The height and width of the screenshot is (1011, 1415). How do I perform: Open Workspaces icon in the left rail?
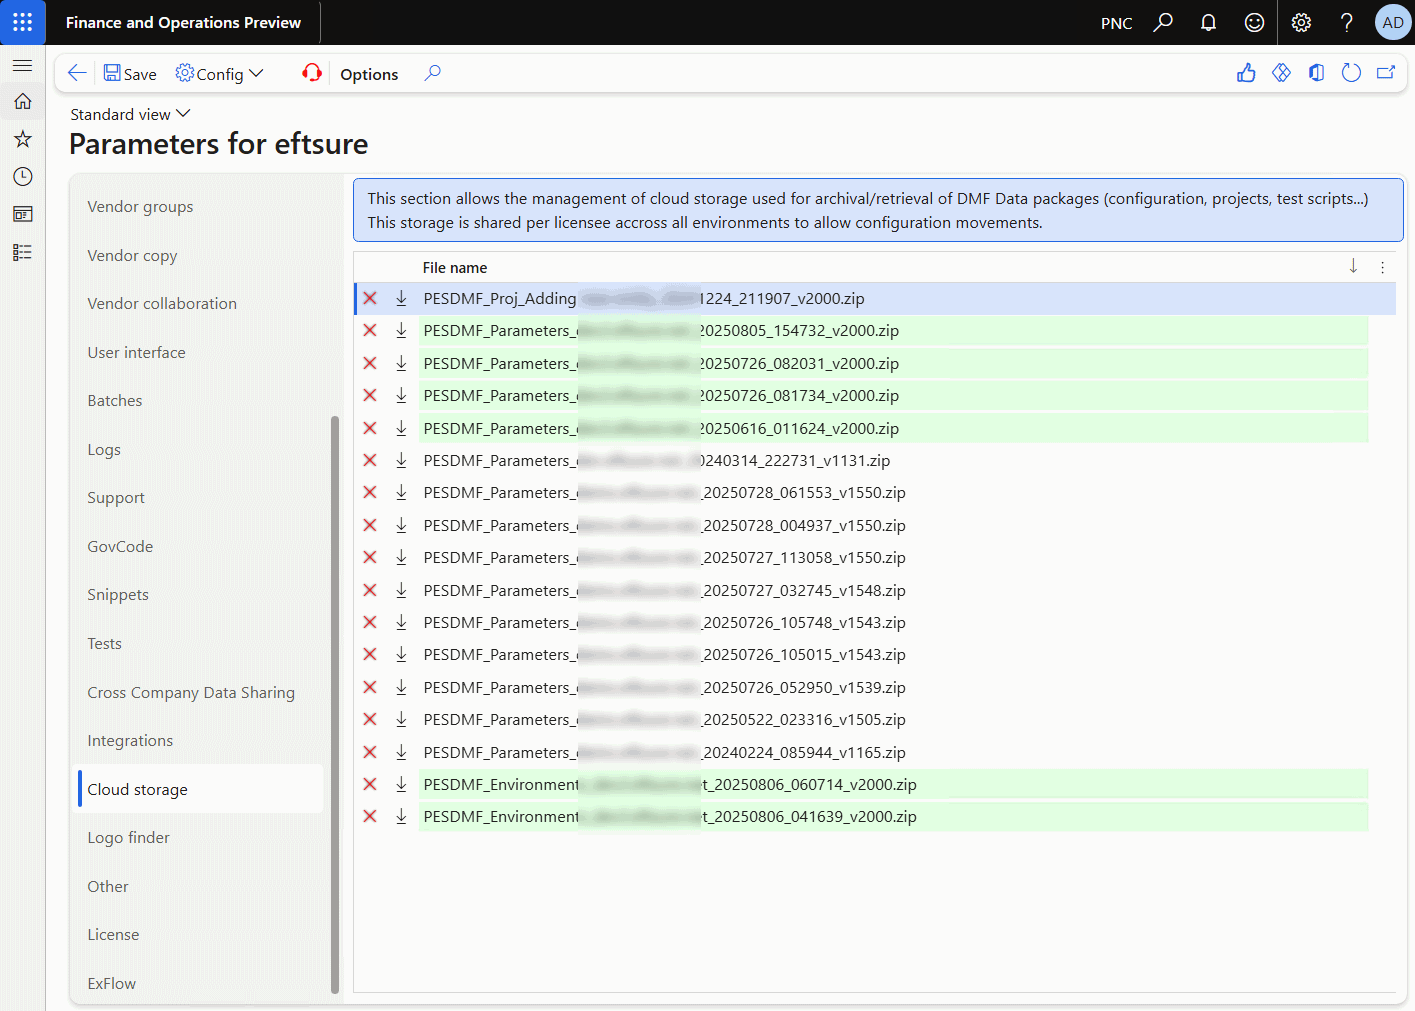coord(22,214)
